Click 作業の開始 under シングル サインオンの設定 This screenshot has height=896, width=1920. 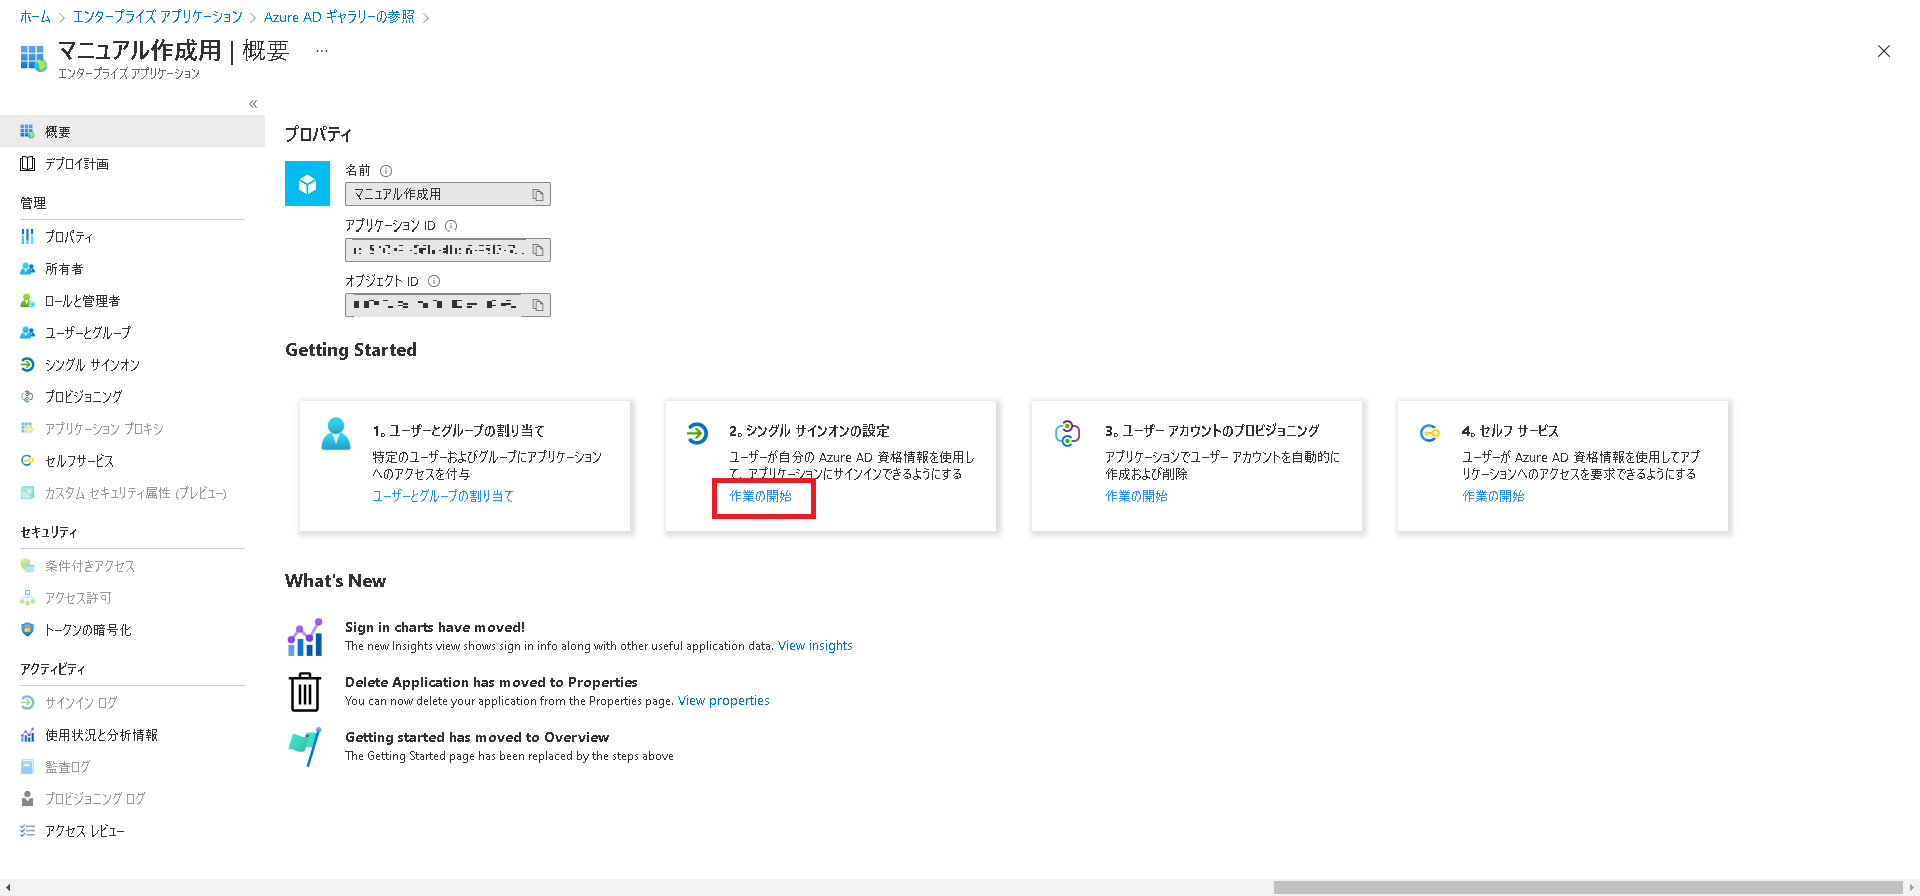click(760, 496)
